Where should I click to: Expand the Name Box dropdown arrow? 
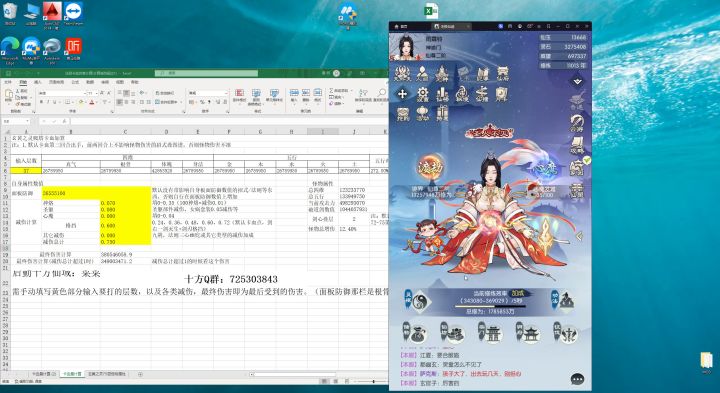coord(28,121)
